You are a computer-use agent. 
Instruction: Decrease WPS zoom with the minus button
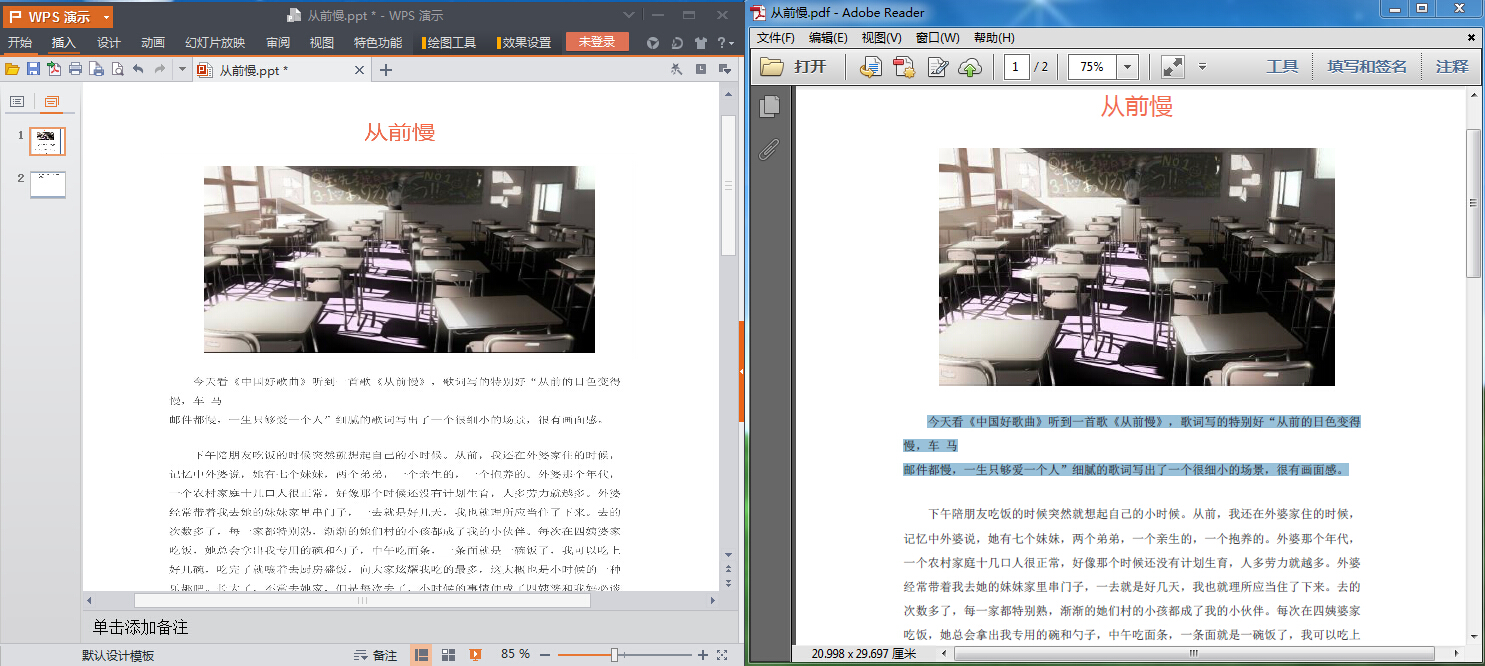[x=545, y=655]
